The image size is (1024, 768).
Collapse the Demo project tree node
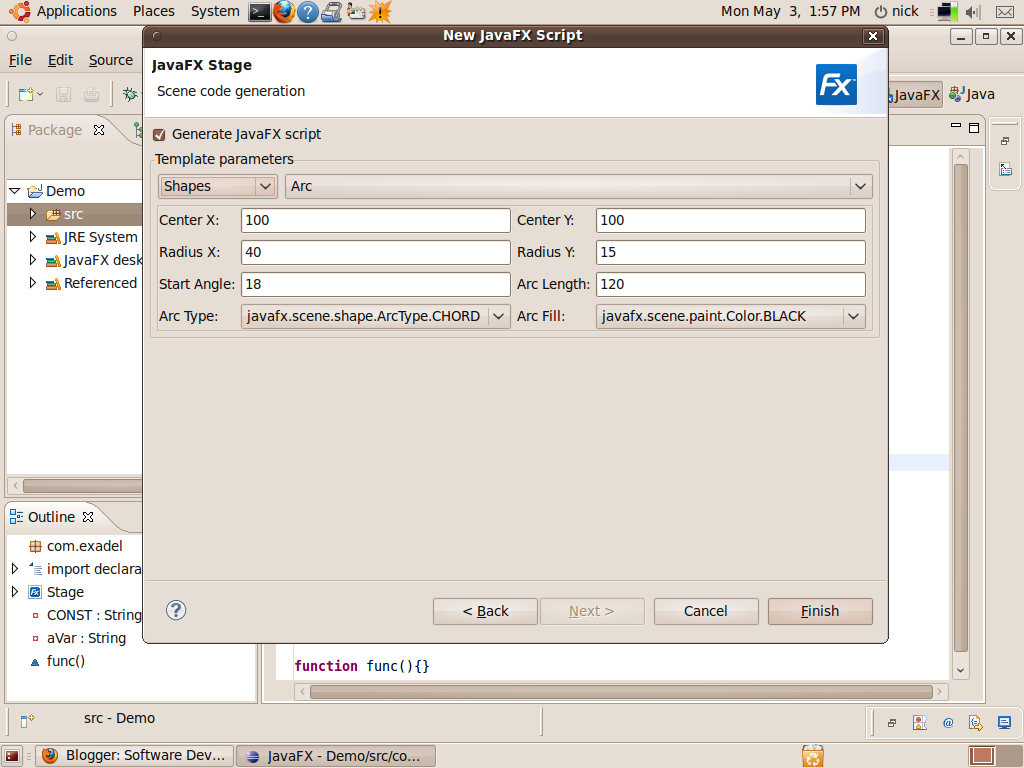click(15, 191)
